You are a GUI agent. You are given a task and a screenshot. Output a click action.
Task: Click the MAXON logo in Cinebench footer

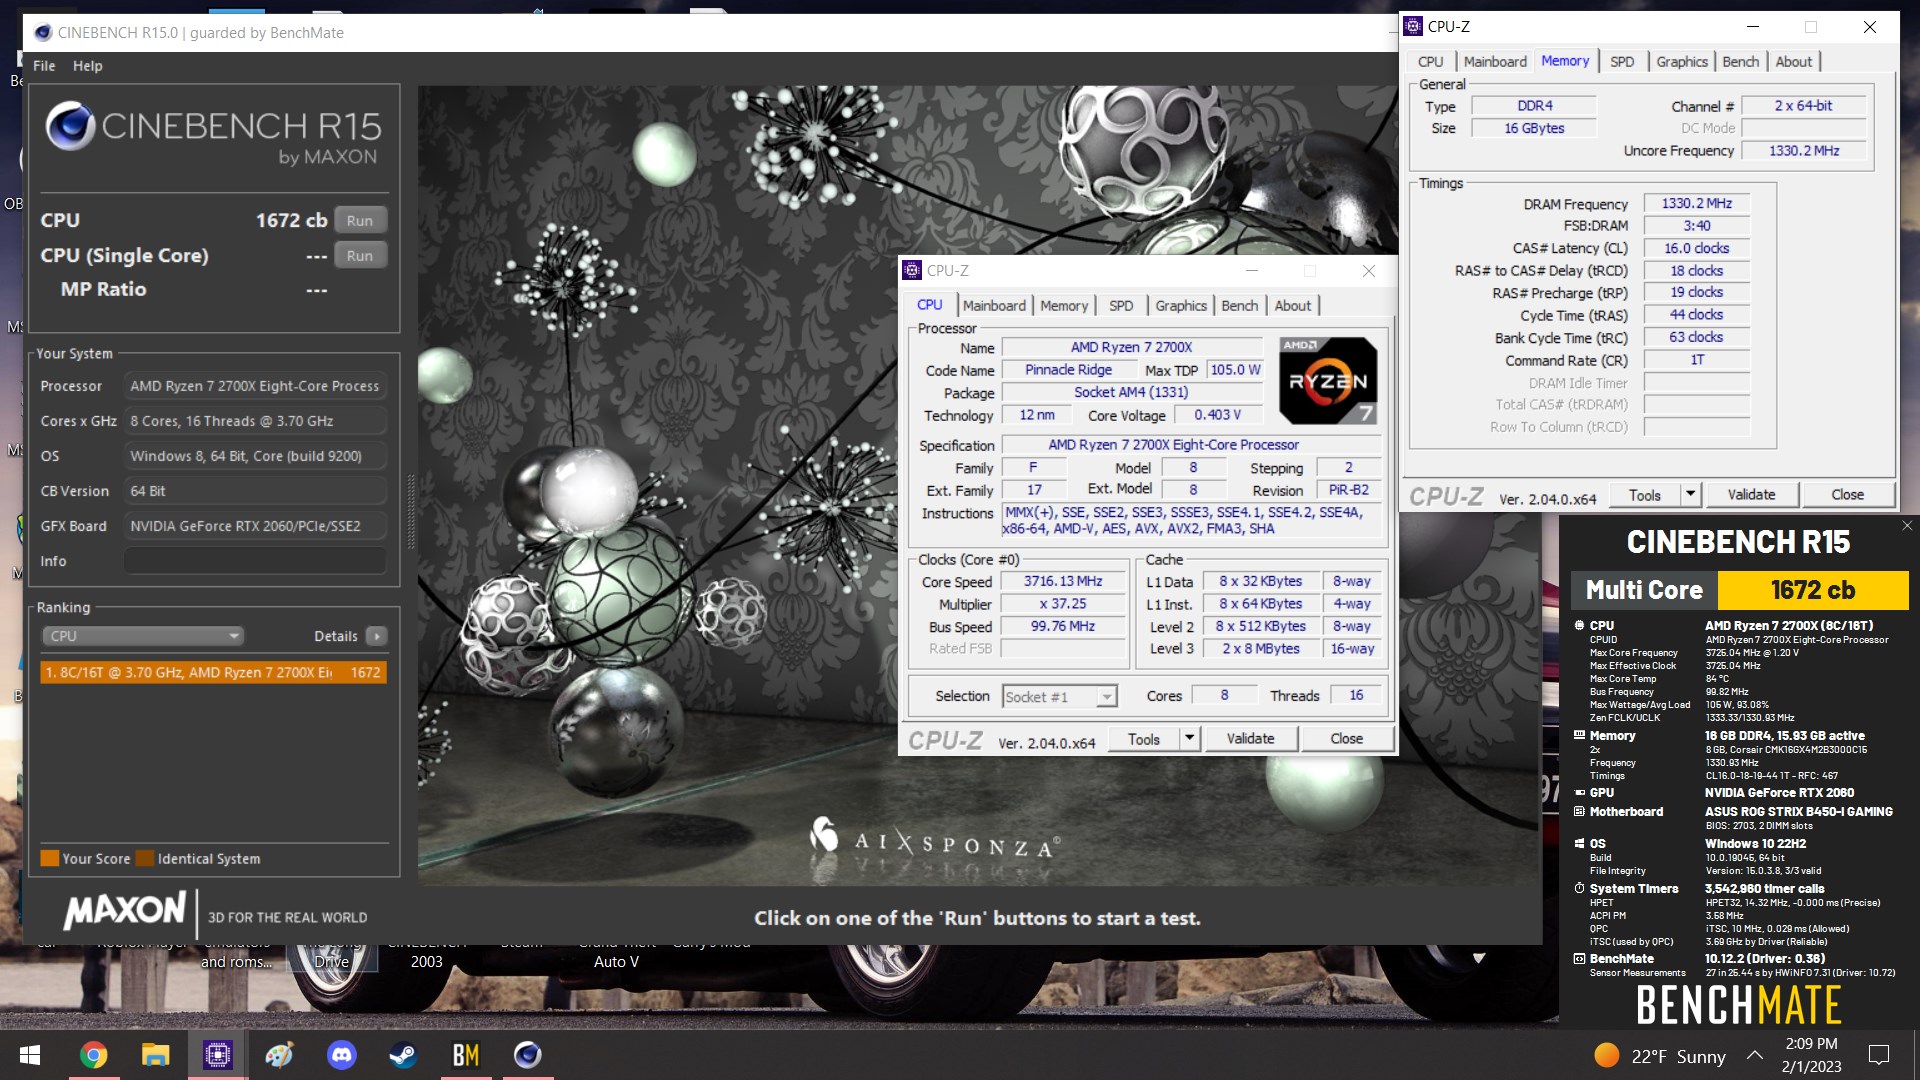[125, 910]
